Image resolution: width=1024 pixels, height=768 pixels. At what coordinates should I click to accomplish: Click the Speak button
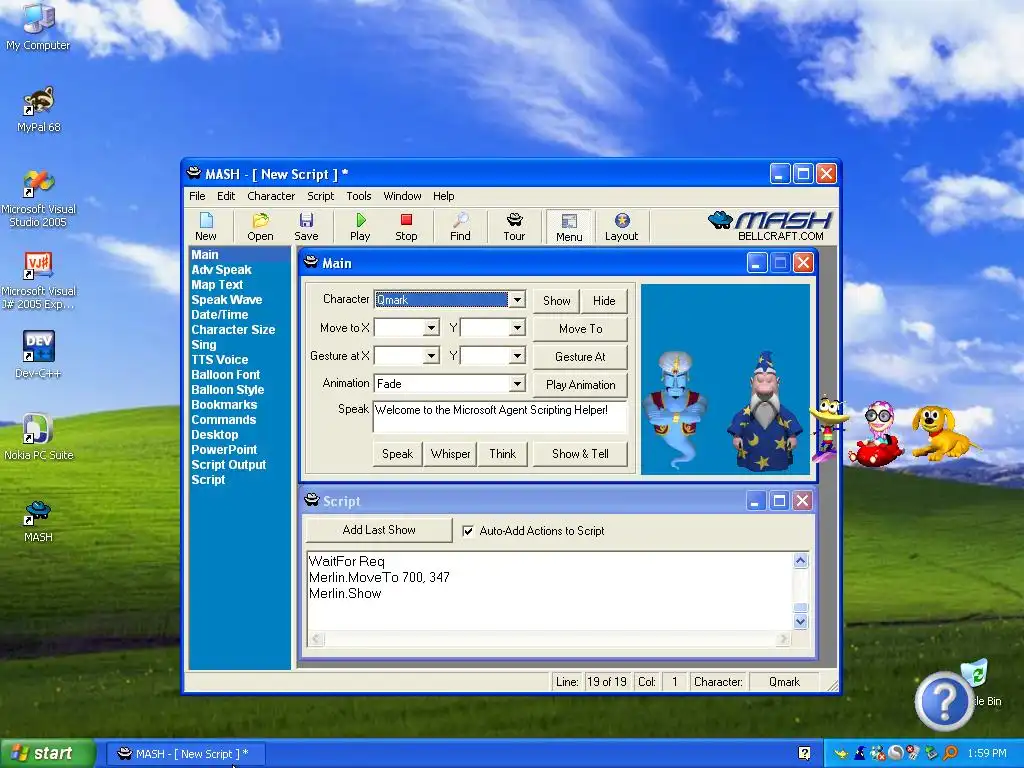tap(398, 454)
